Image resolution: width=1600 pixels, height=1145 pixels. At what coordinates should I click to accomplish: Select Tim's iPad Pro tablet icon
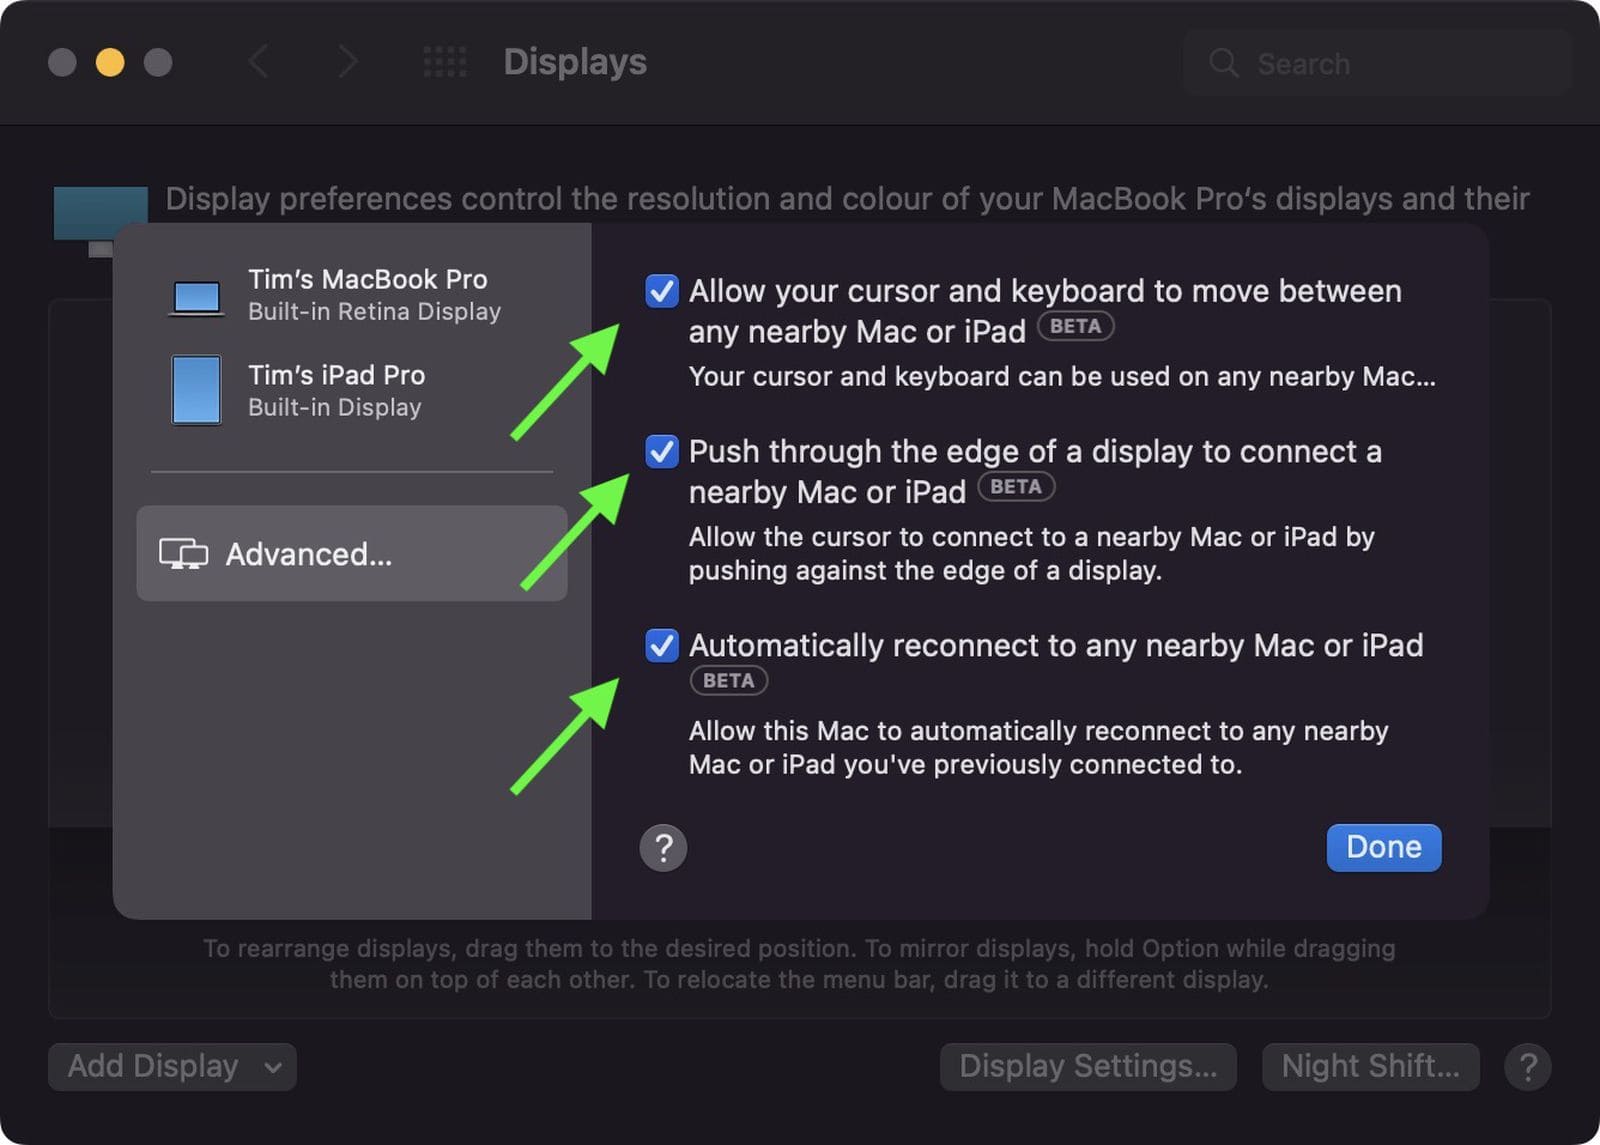196,390
